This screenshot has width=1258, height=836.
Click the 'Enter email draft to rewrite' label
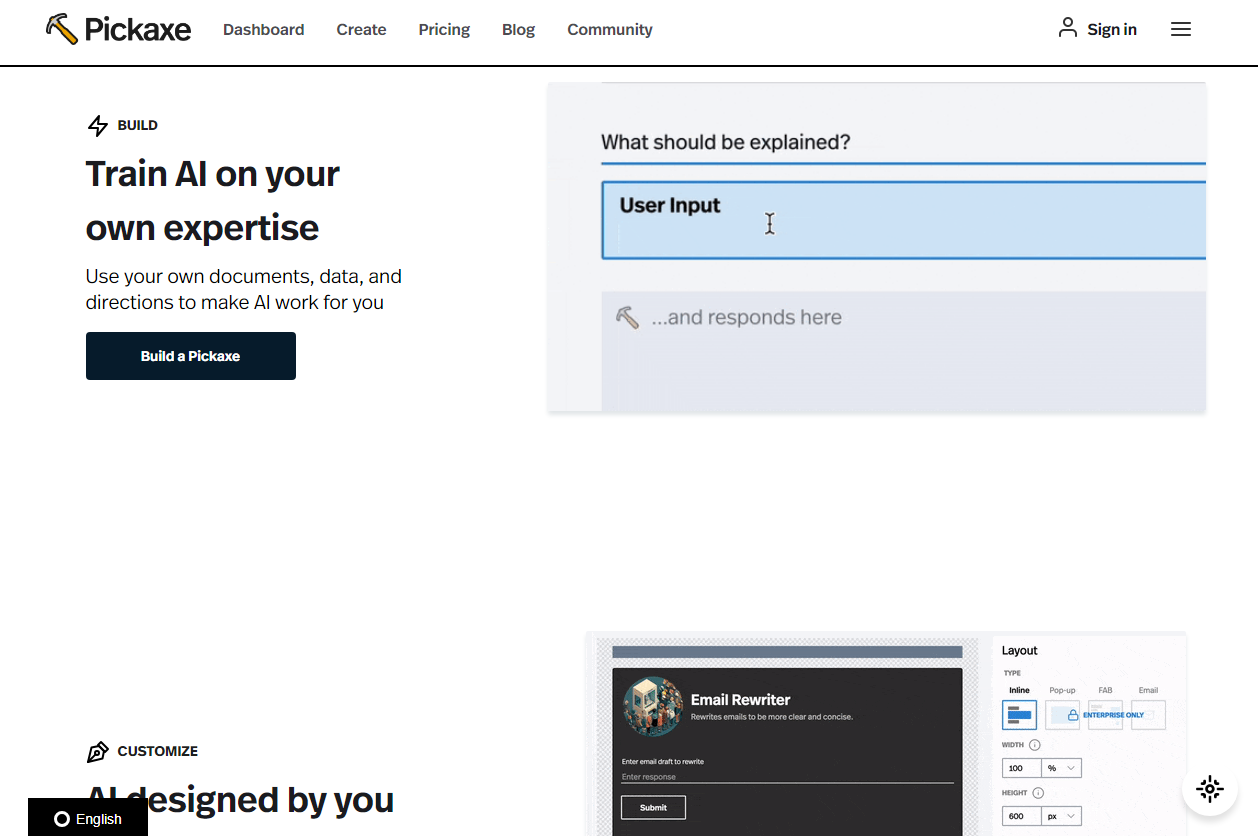pyautogui.click(x=663, y=762)
